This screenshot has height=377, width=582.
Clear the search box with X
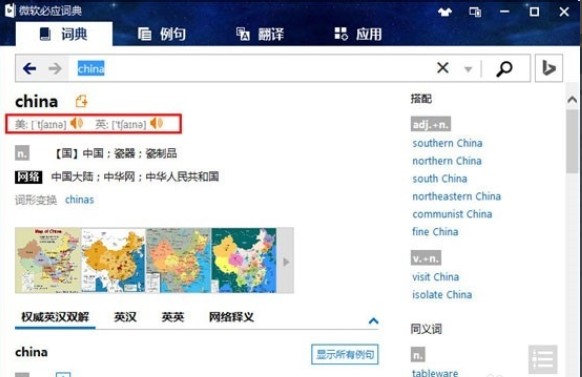click(443, 68)
